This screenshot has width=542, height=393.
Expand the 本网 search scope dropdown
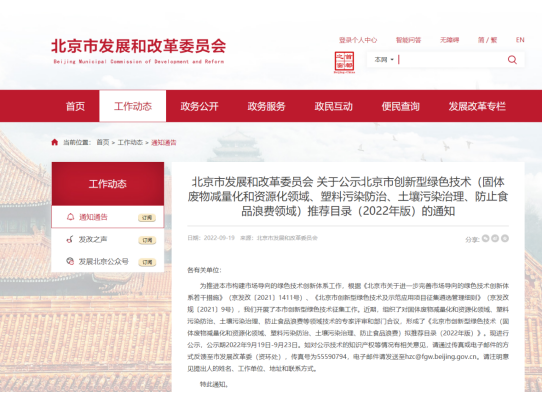pyautogui.click(x=384, y=60)
